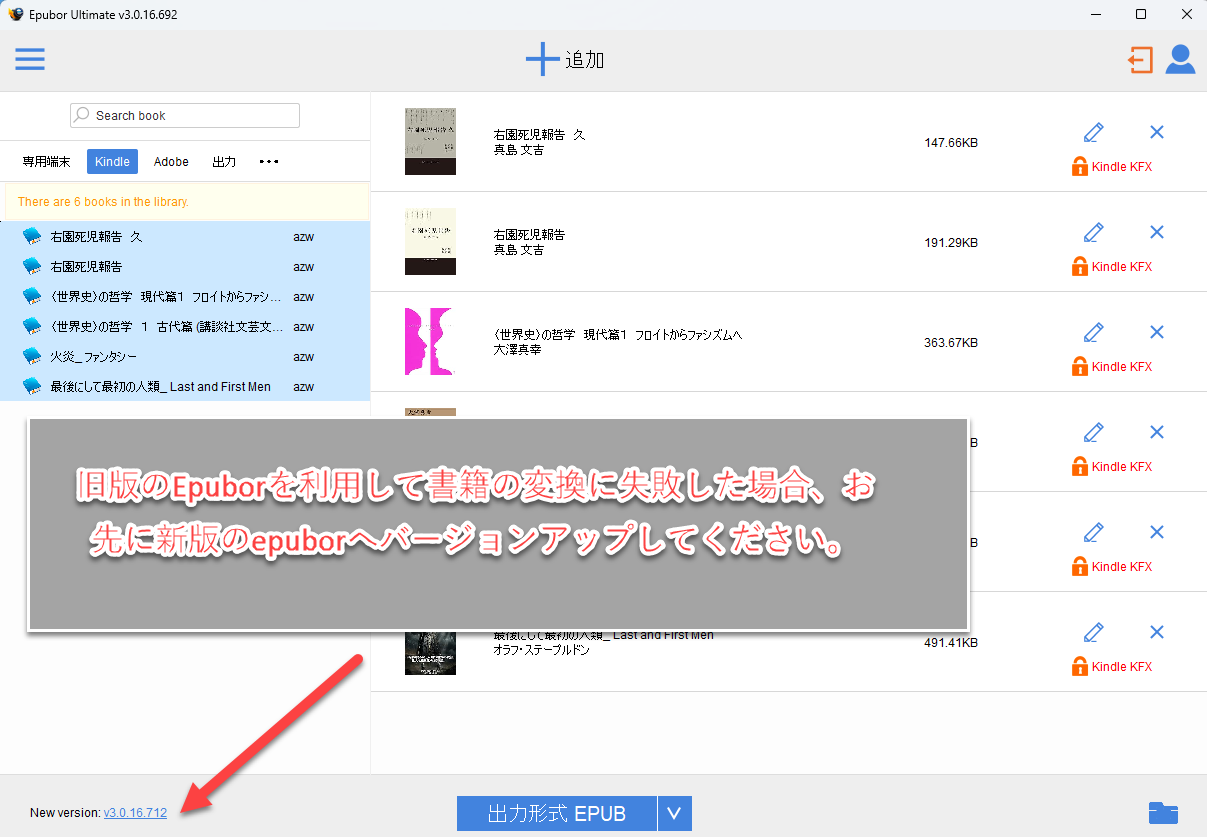Viewport: 1208px width, 837px height.
Task: Show more tabs via three-dots
Action: (x=269, y=162)
